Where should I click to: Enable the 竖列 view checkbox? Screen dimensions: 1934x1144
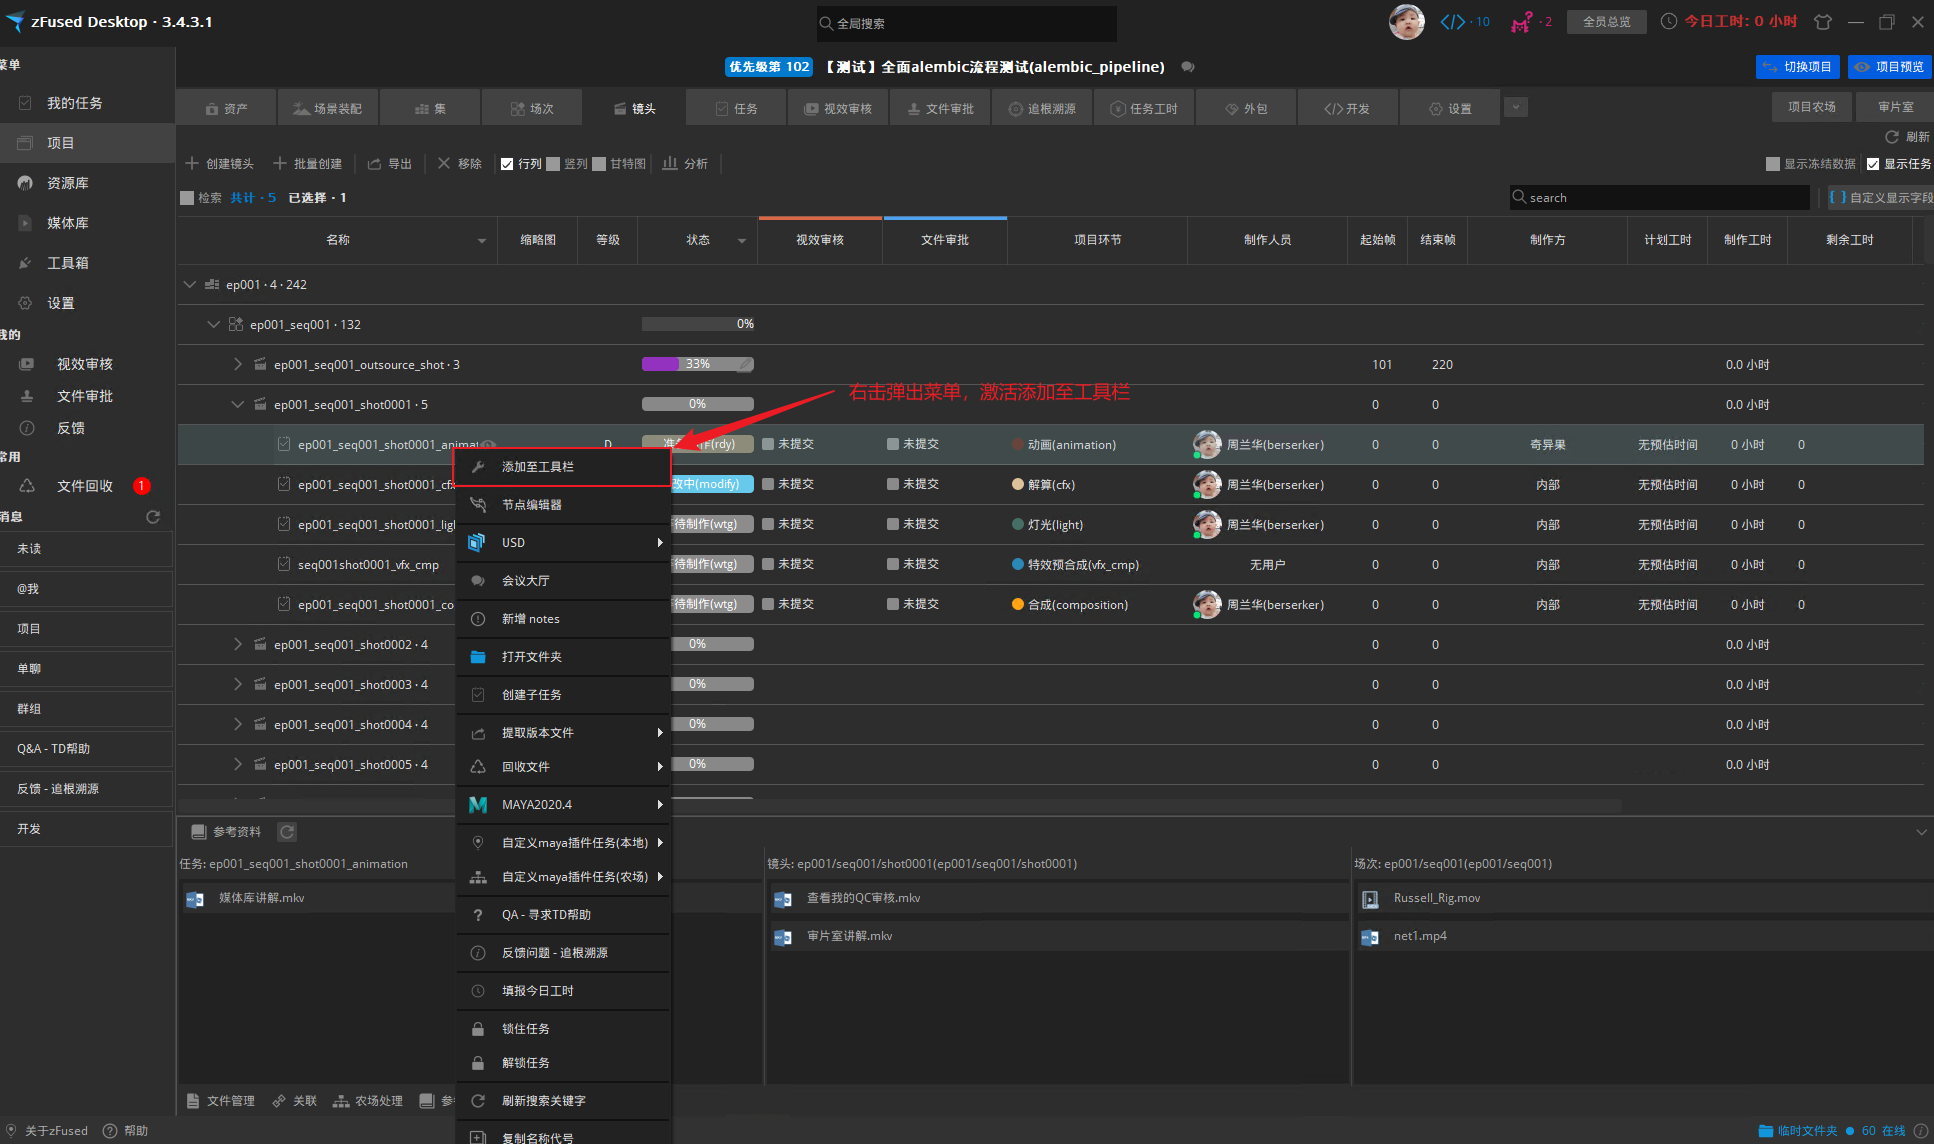pos(553,164)
